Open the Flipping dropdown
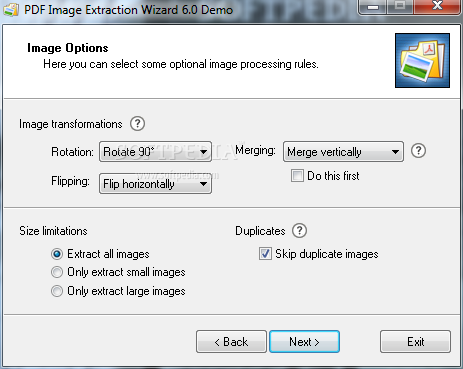The height and width of the screenshot is (369, 463). pyautogui.click(x=155, y=184)
